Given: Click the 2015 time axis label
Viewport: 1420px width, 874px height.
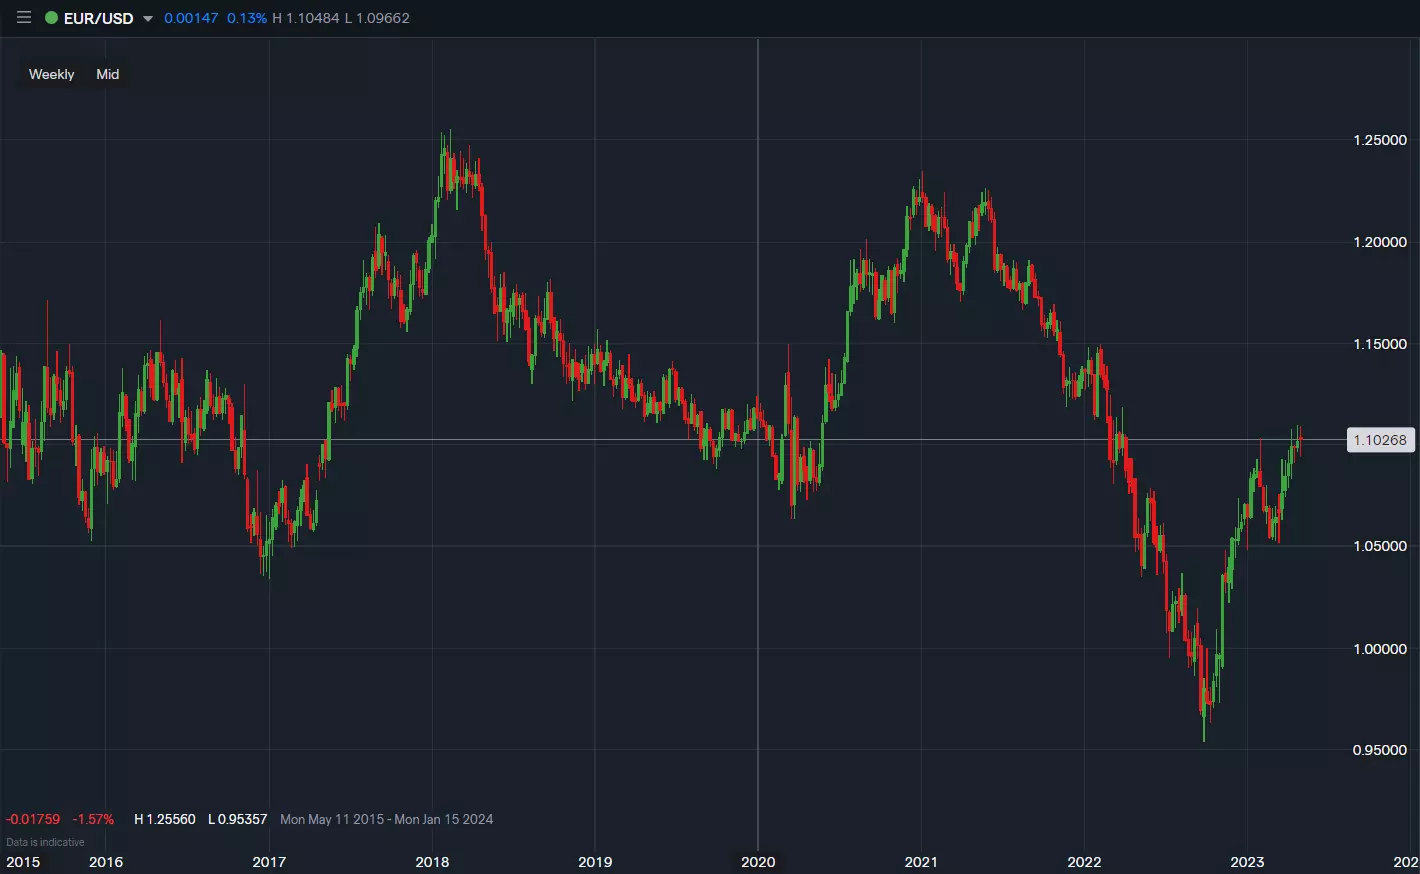Looking at the screenshot, I should 23,862.
